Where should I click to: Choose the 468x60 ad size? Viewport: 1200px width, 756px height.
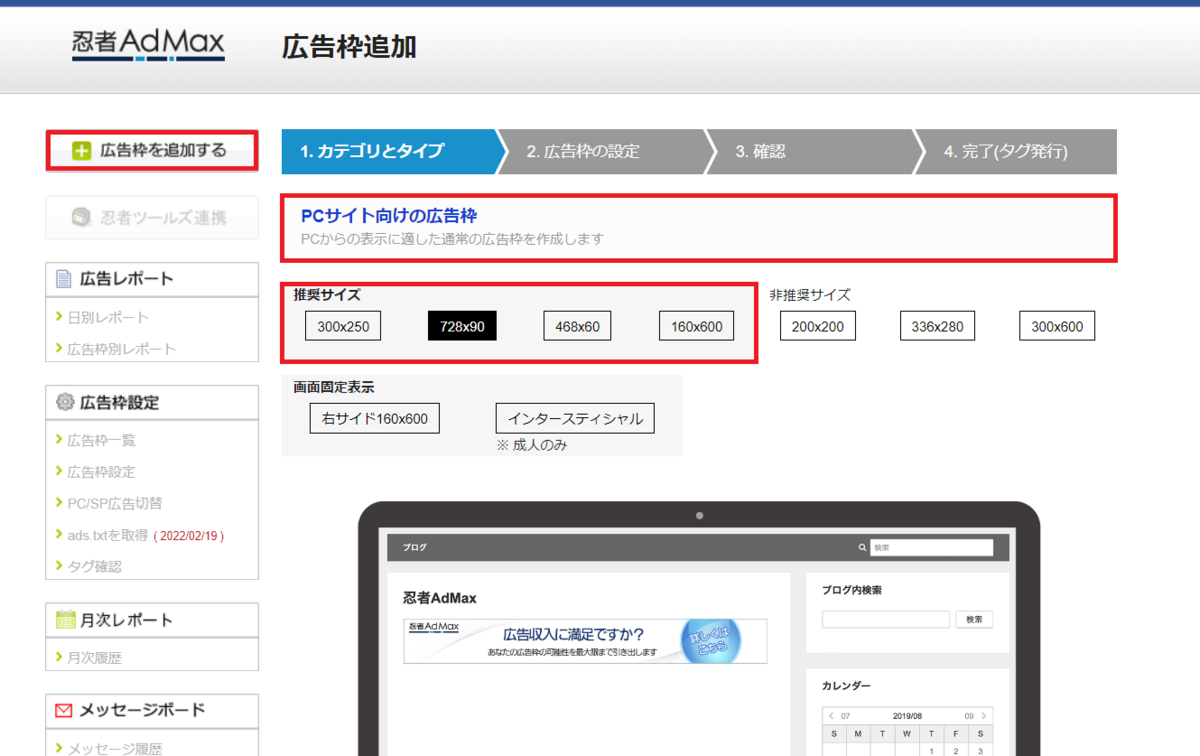(x=578, y=326)
